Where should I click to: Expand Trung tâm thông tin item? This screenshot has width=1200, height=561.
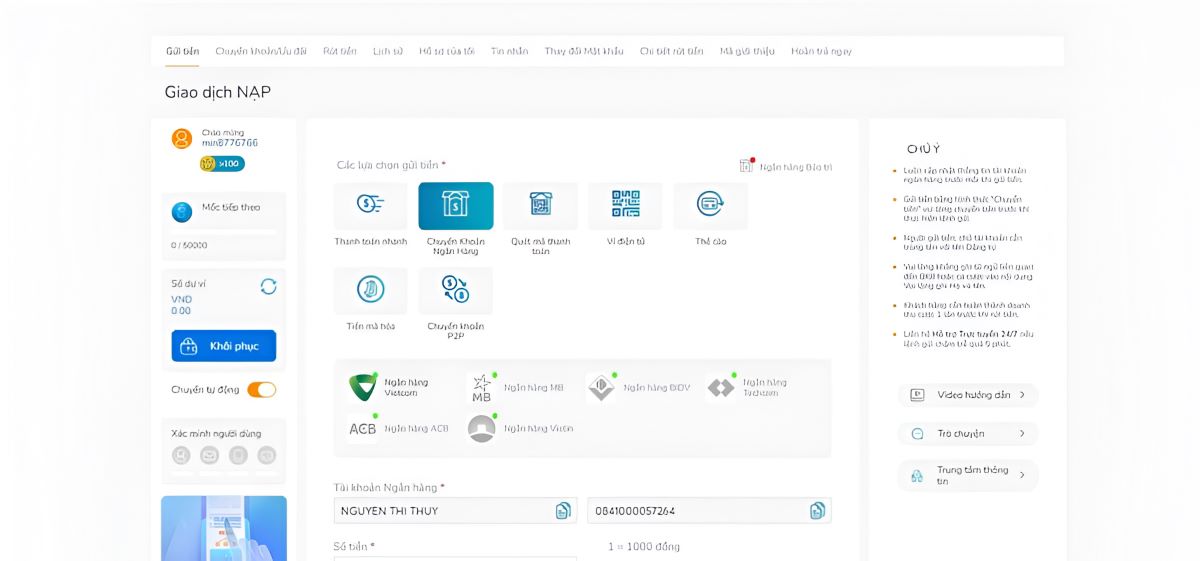coord(968,475)
